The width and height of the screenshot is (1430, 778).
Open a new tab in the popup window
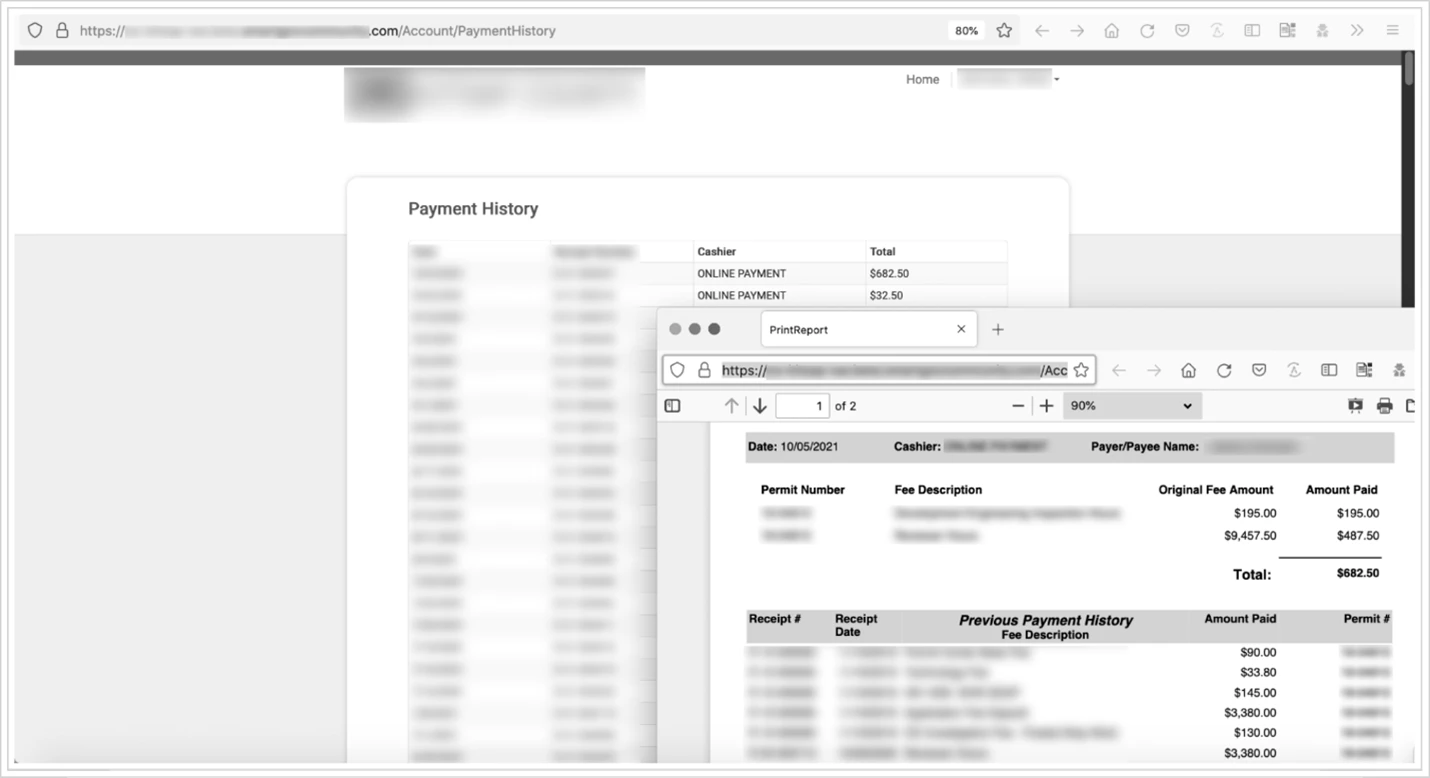[997, 329]
